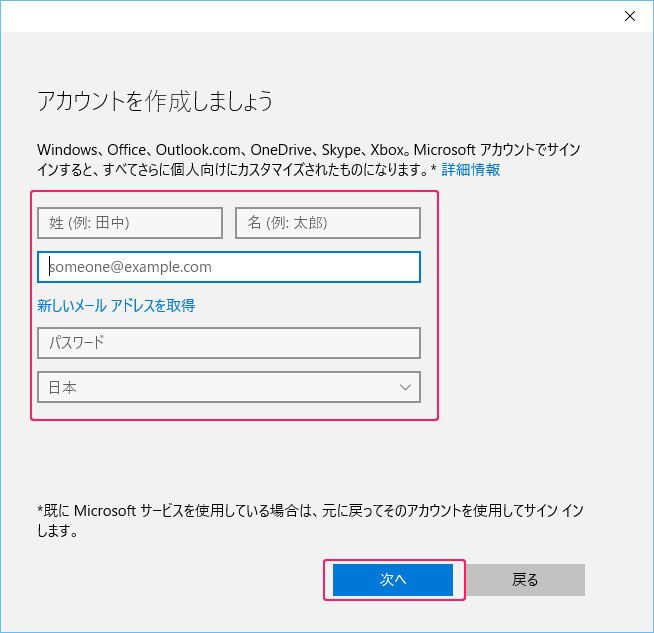Focus the 名 (例: 太郎) field

pyautogui.click(x=328, y=223)
